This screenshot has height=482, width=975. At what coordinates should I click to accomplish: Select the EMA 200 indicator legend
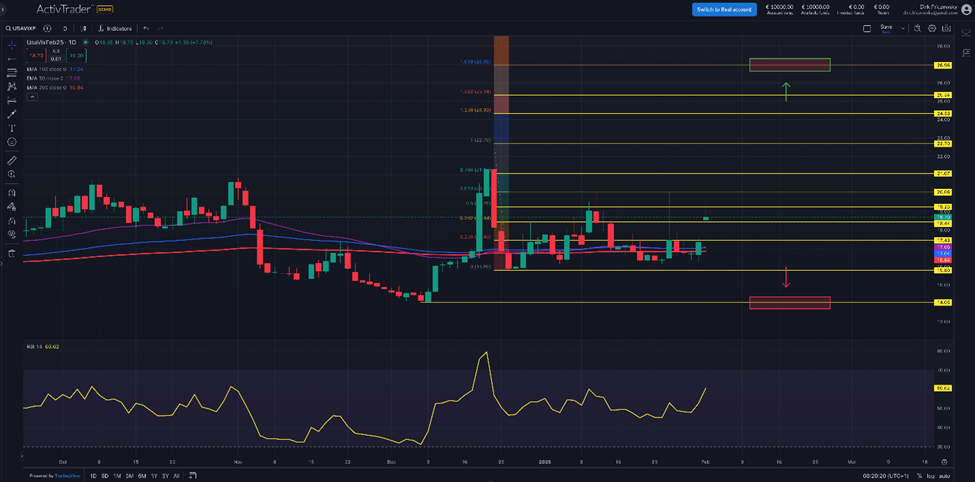pos(55,88)
